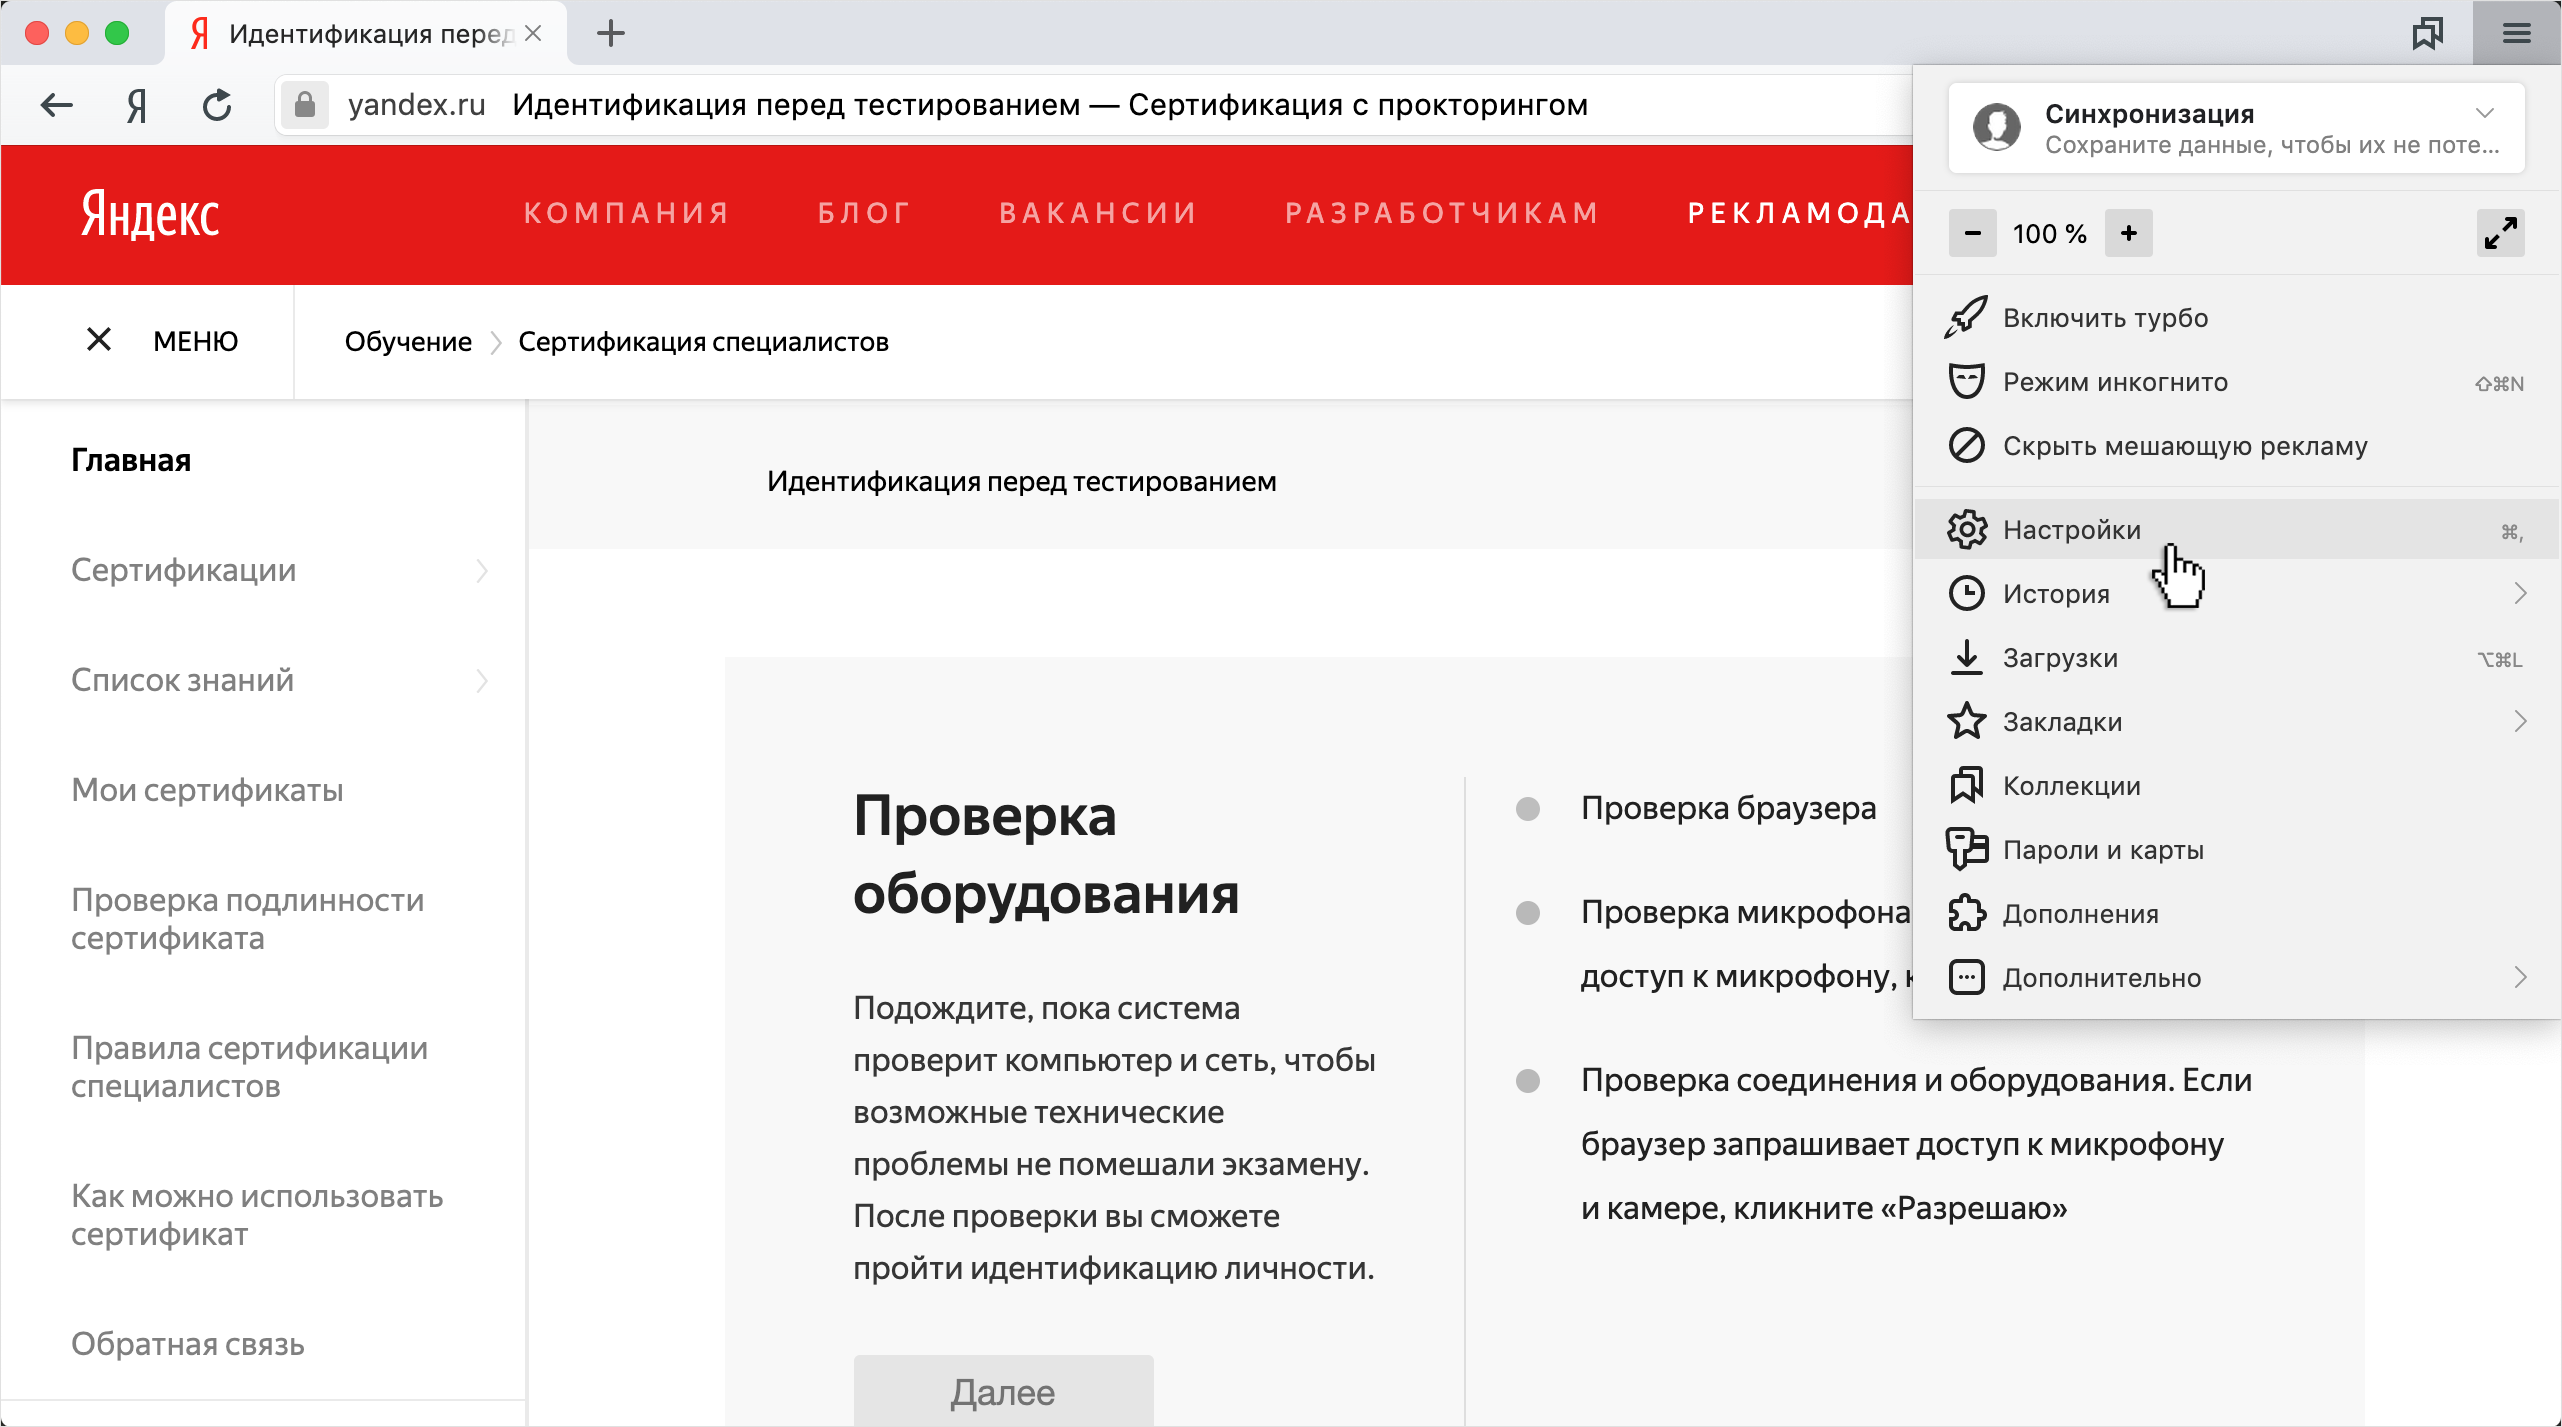Close the site menu with the X icon
The image size is (2562, 1427).
point(98,340)
